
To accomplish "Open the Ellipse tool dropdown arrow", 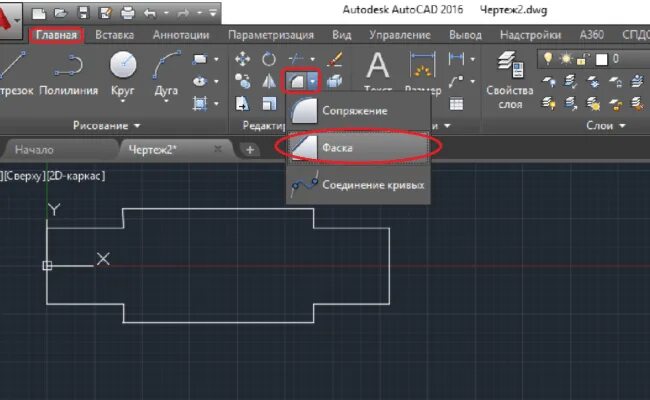I will click(216, 81).
